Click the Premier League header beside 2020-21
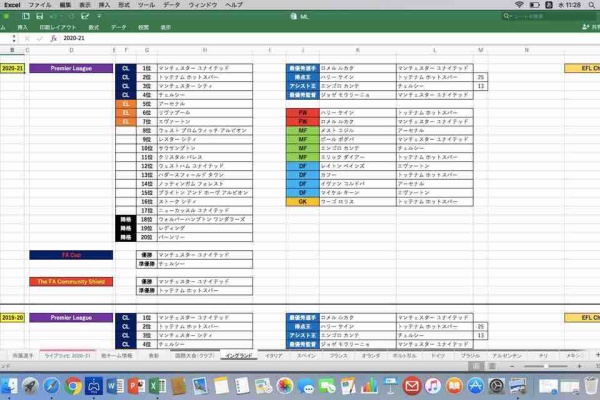This screenshot has width=600, height=400. pos(71,68)
